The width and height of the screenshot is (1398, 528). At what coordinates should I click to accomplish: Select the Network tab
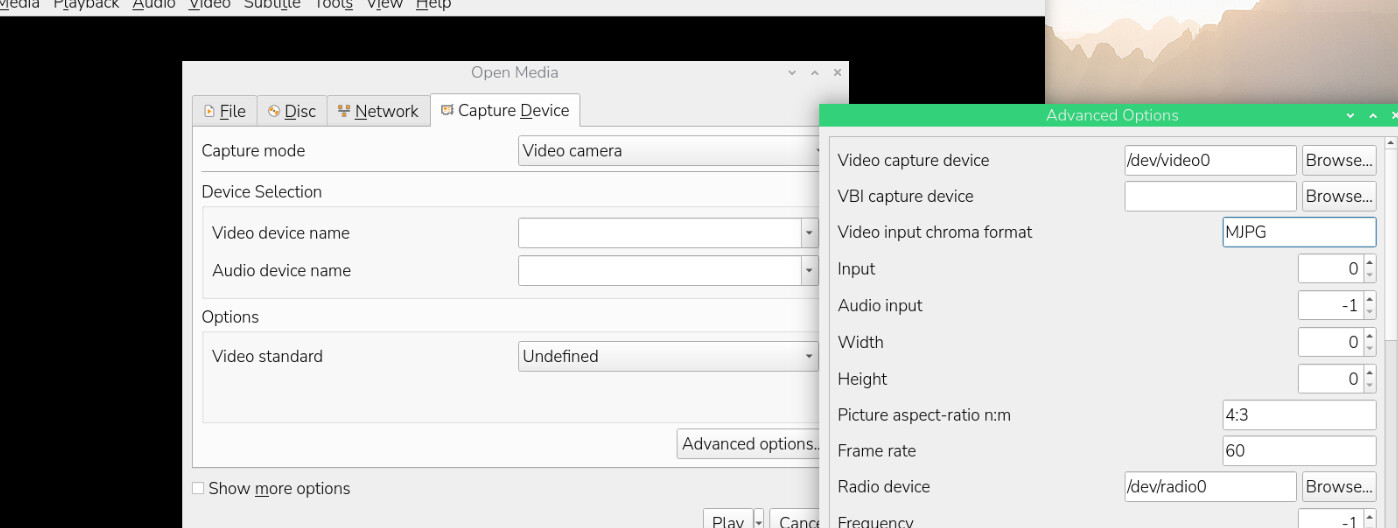click(376, 111)
